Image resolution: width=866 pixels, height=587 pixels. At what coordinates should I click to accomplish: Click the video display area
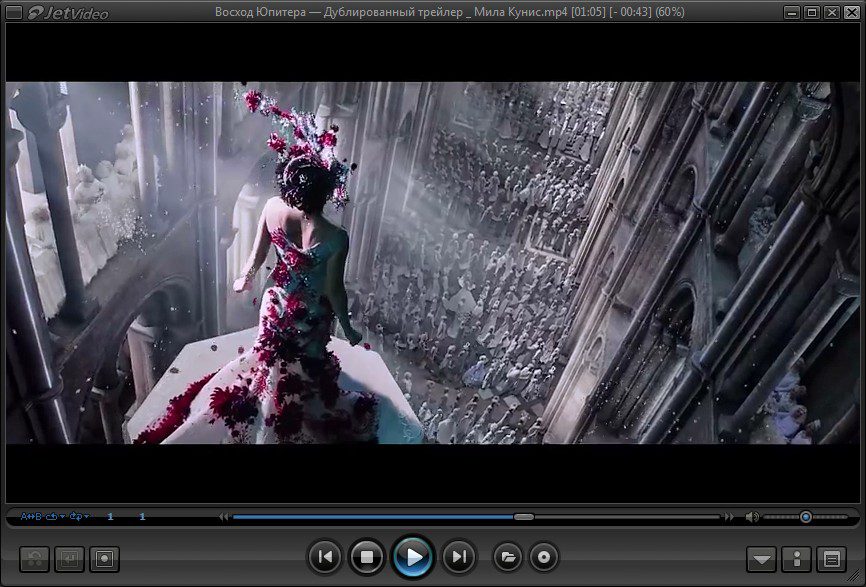click(433, 263)
